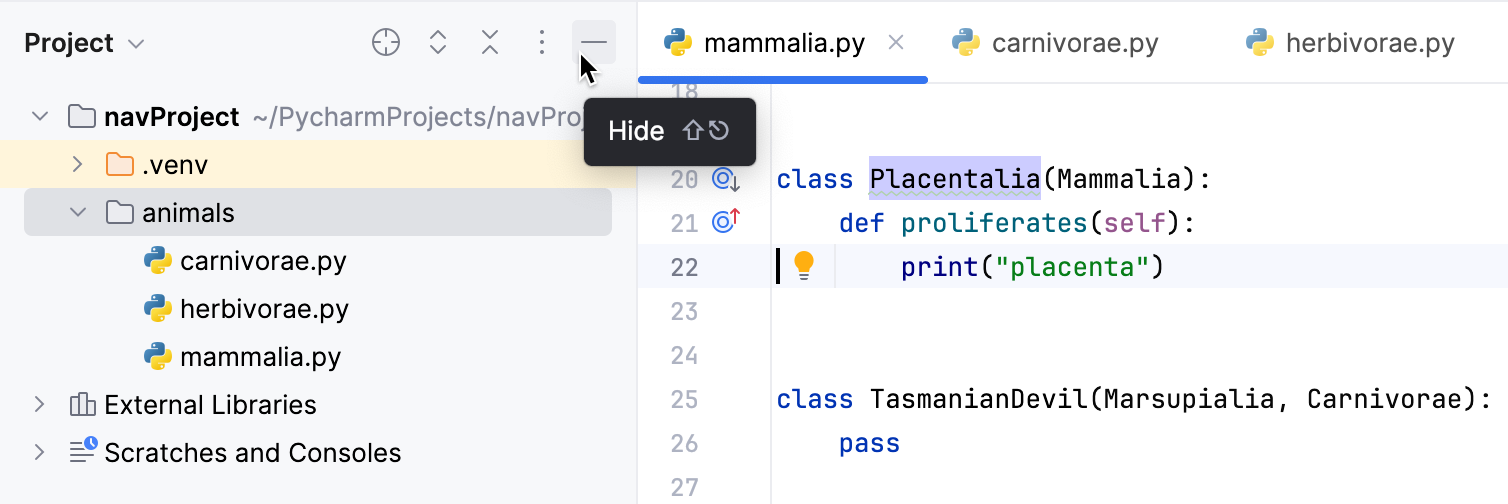Expand the .venv folder
This screenshot has height=504, width=1508.
tap(77, 164)
